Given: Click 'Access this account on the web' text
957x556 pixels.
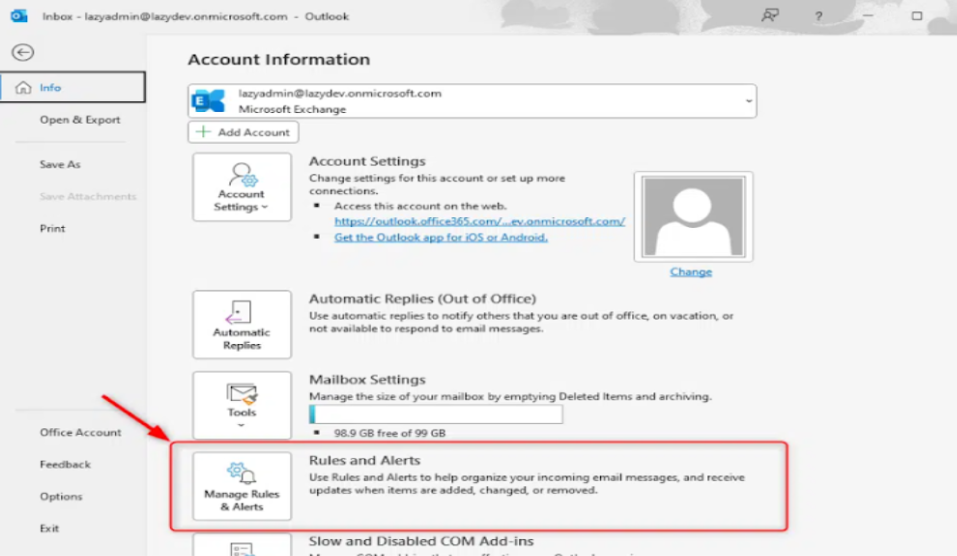Looking at the screenshot, I should (420, 206).
